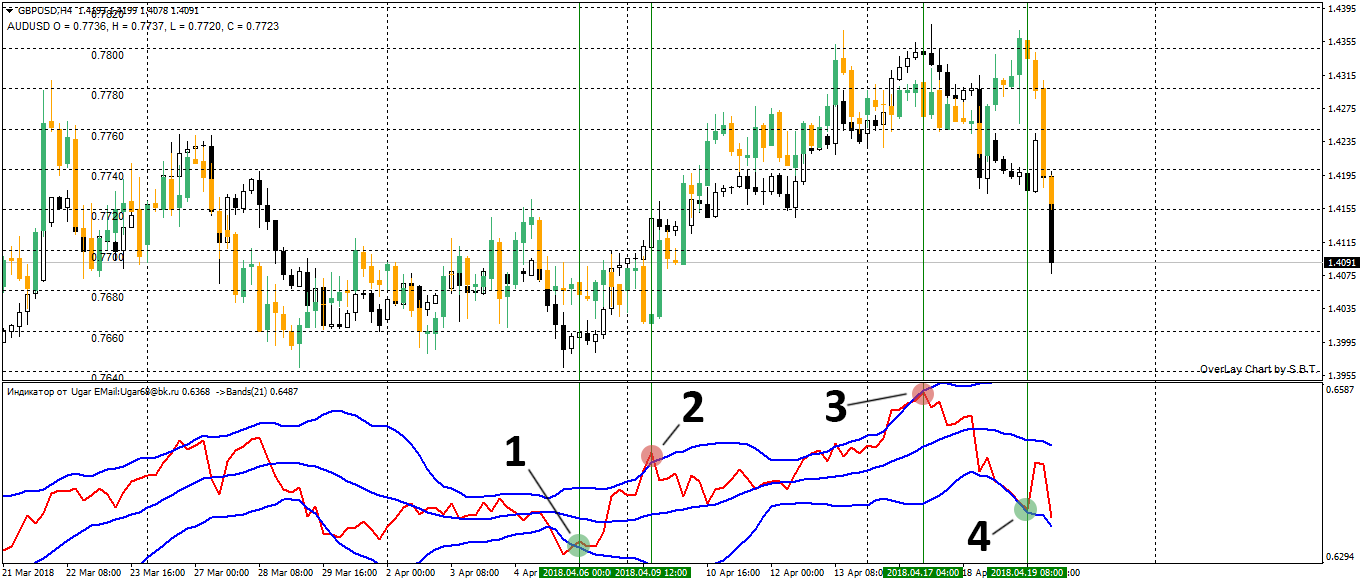Click the 1.3955 price axis label
Image resolution: width=1362 pixels, height=584 pixels.
(1340, 376)
